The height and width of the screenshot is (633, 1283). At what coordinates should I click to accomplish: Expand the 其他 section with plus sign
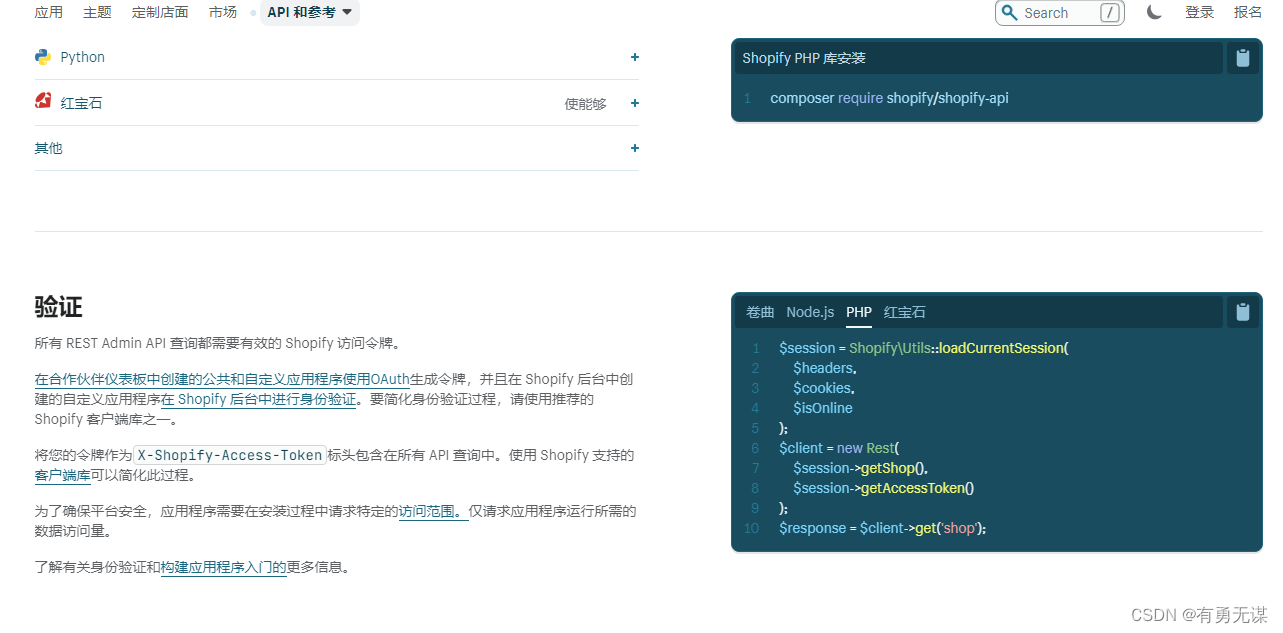point(635,148)
